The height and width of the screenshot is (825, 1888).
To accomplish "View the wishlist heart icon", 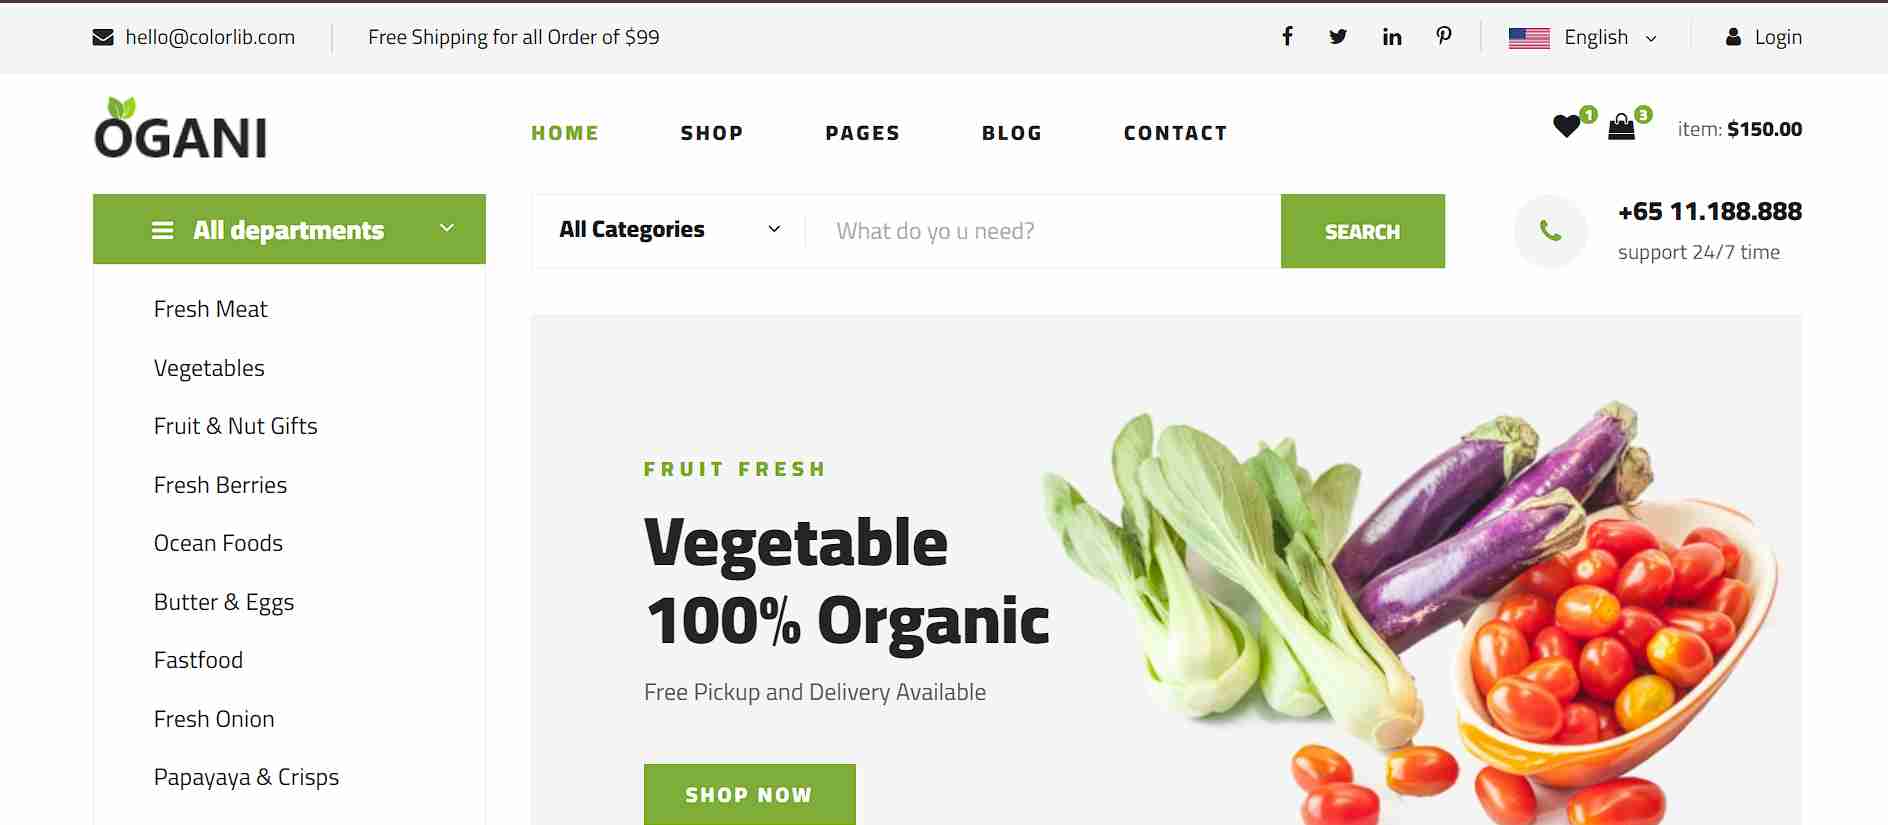I will coord(1567,126).
